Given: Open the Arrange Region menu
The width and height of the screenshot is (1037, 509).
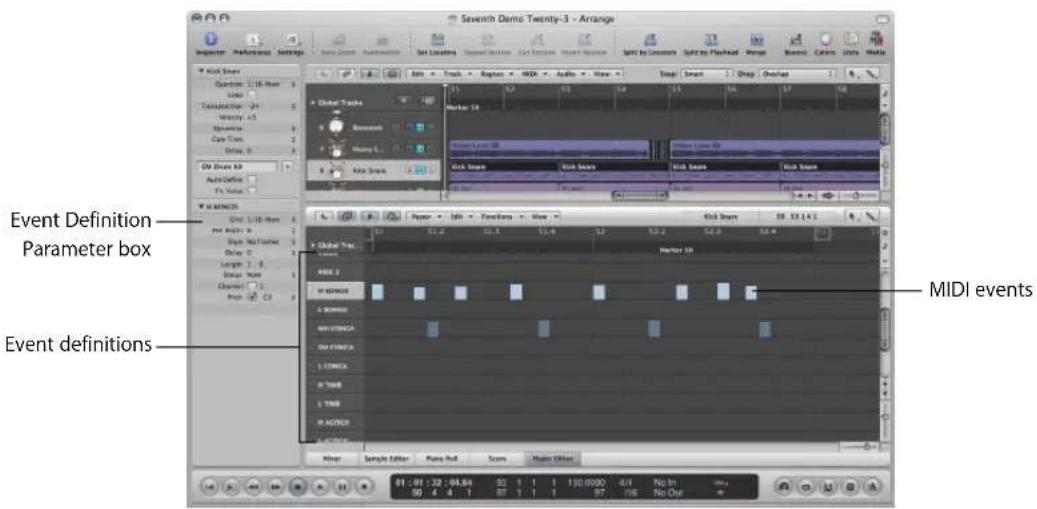Looking at the screenshot, I should tap(497, 75).
